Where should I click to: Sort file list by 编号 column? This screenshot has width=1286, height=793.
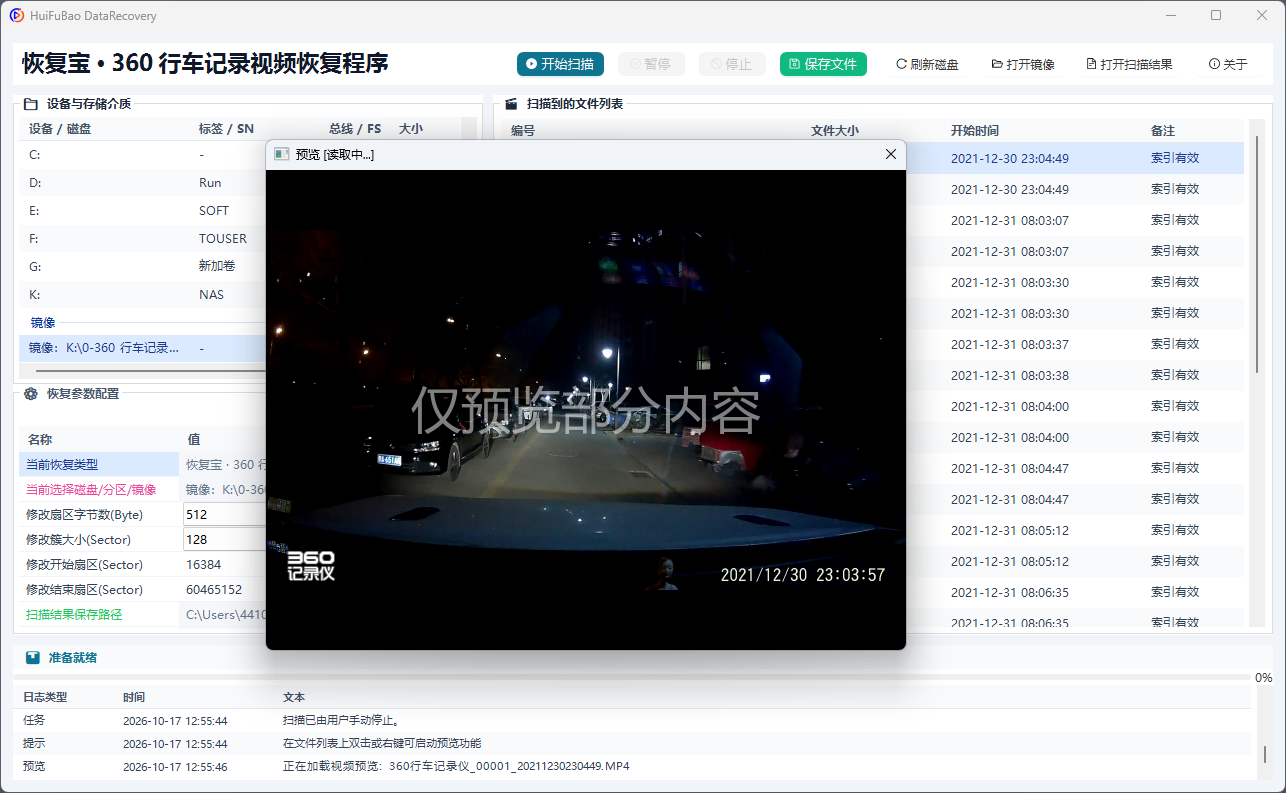(523, 131)
